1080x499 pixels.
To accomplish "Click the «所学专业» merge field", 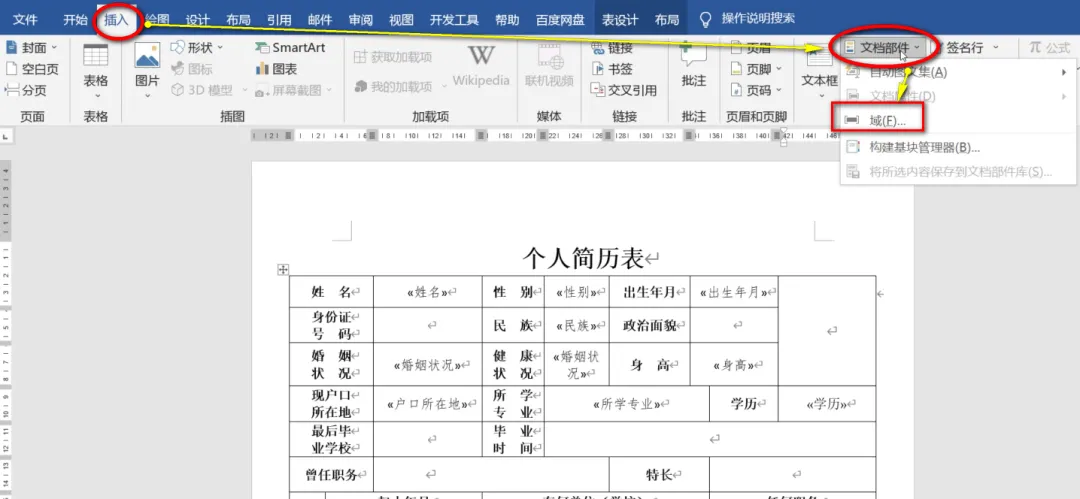I will tap(627, 404).
